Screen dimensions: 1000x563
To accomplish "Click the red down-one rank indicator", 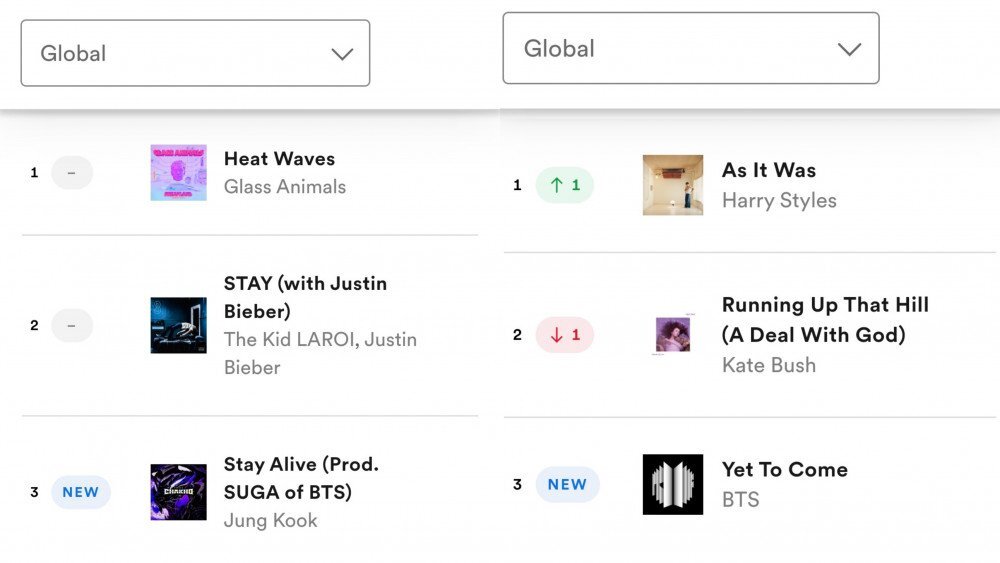I will point(564,334).
